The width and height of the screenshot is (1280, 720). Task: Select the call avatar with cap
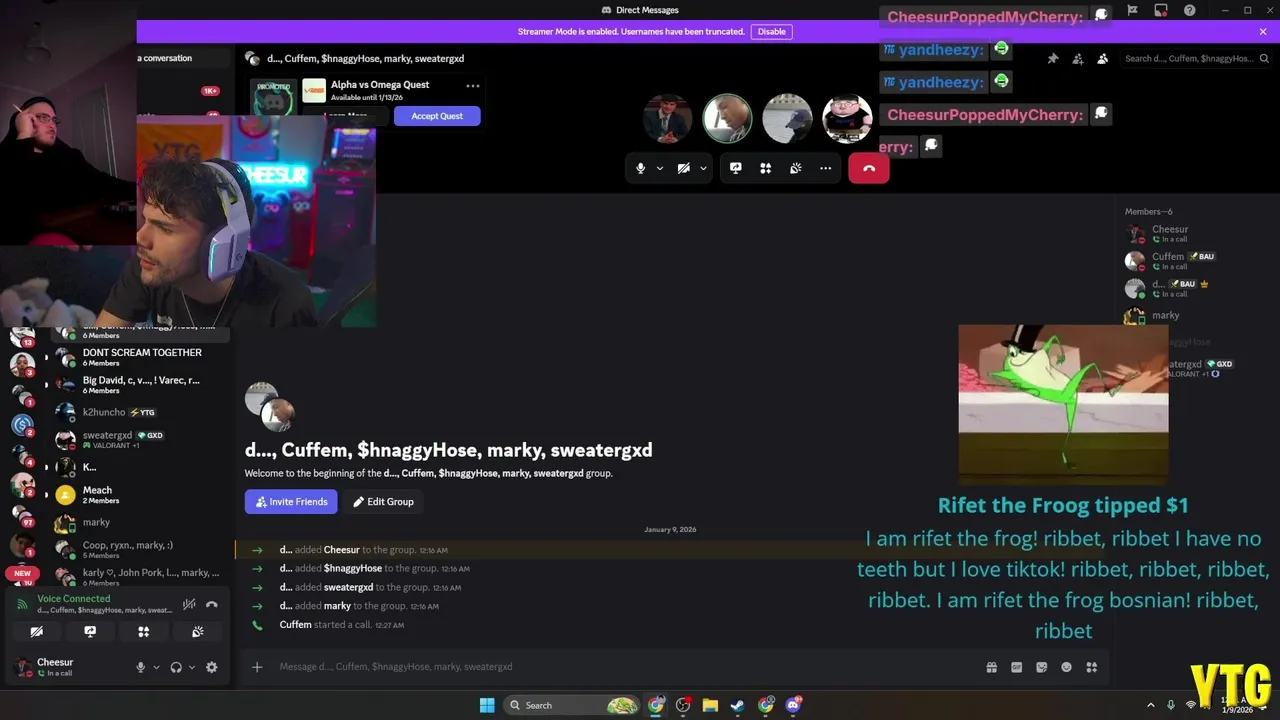click(787, 119)
